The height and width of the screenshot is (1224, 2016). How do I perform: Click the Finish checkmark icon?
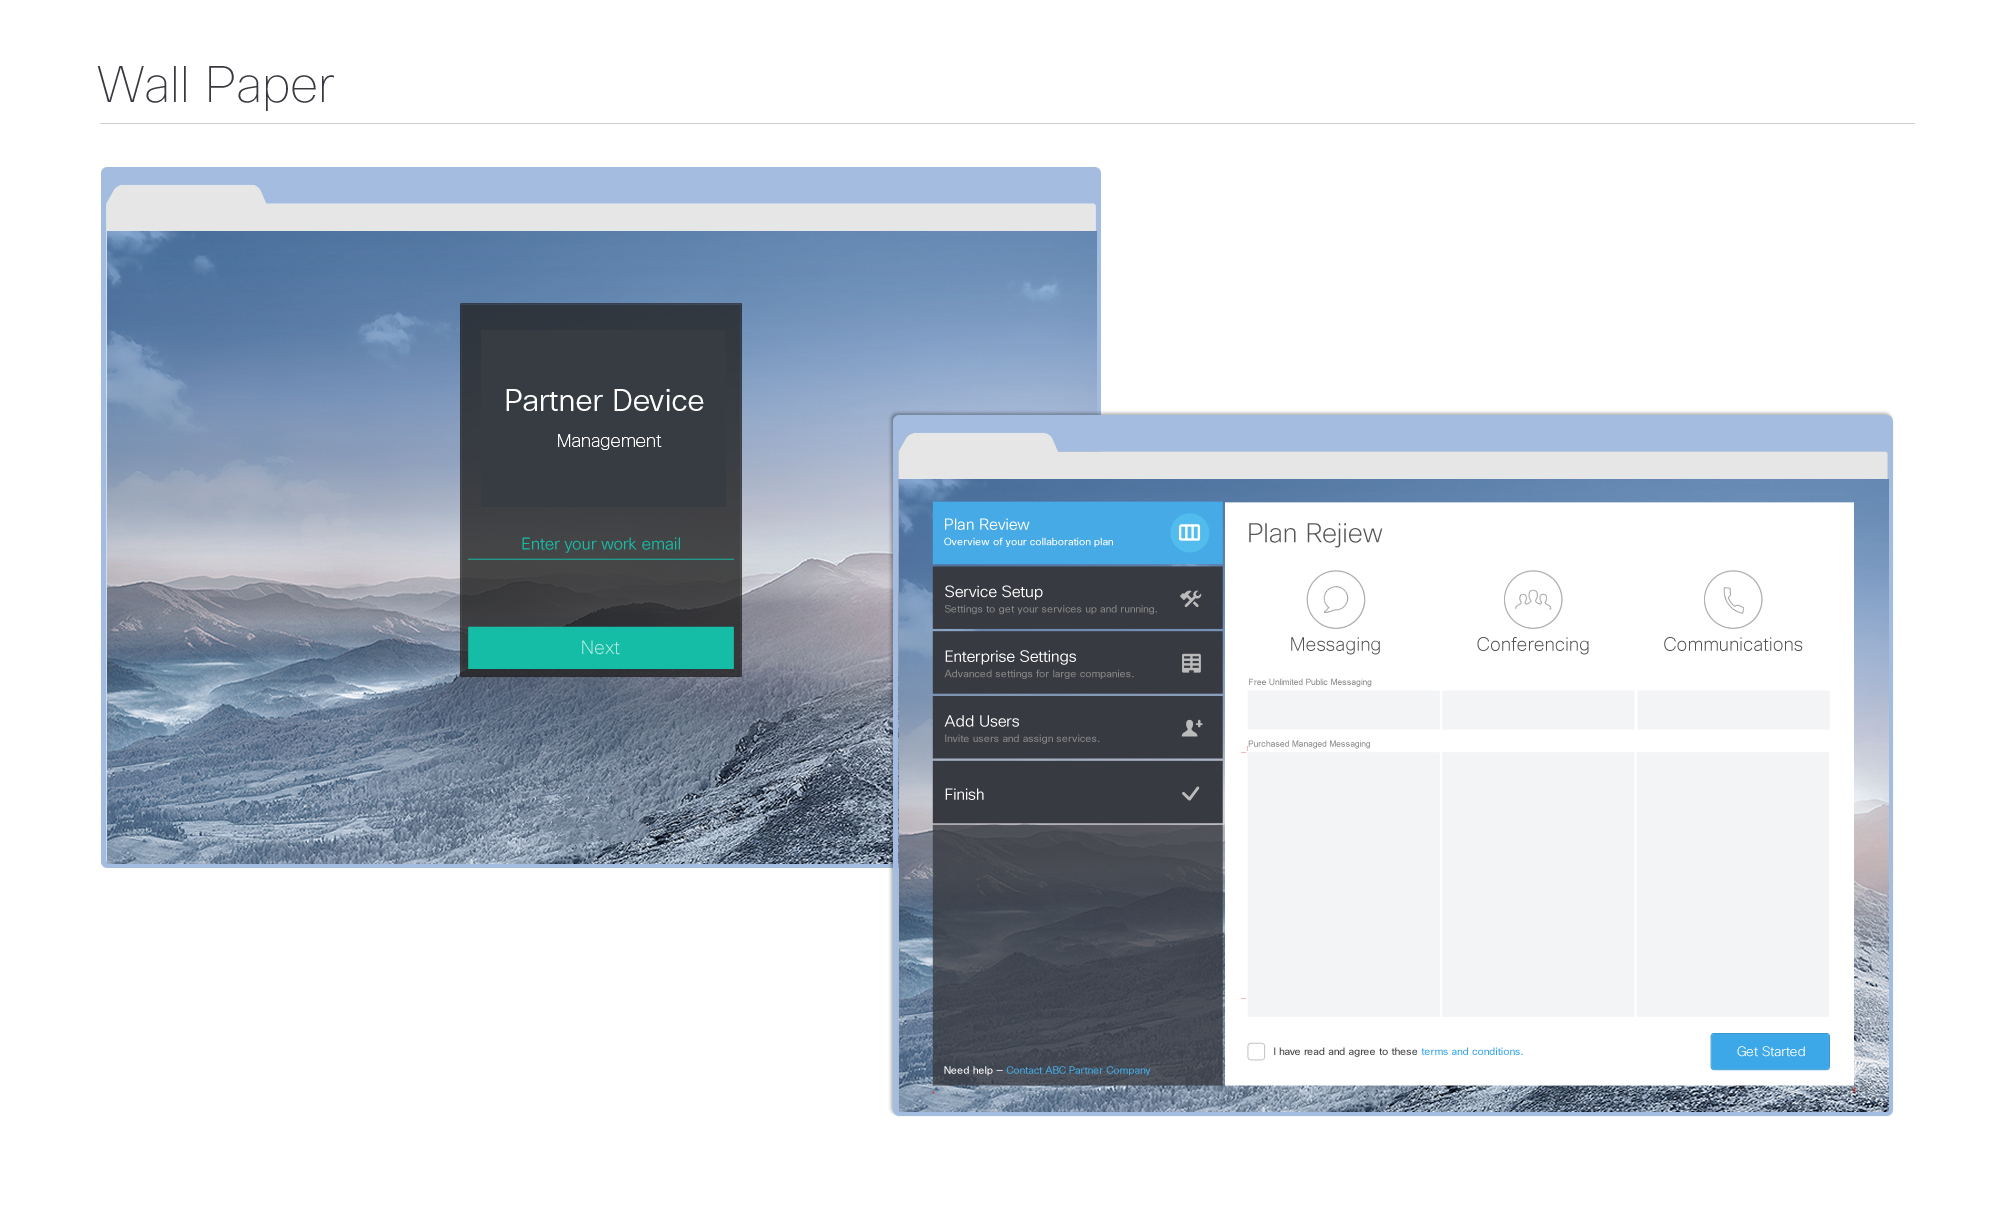coord(1190,794)
